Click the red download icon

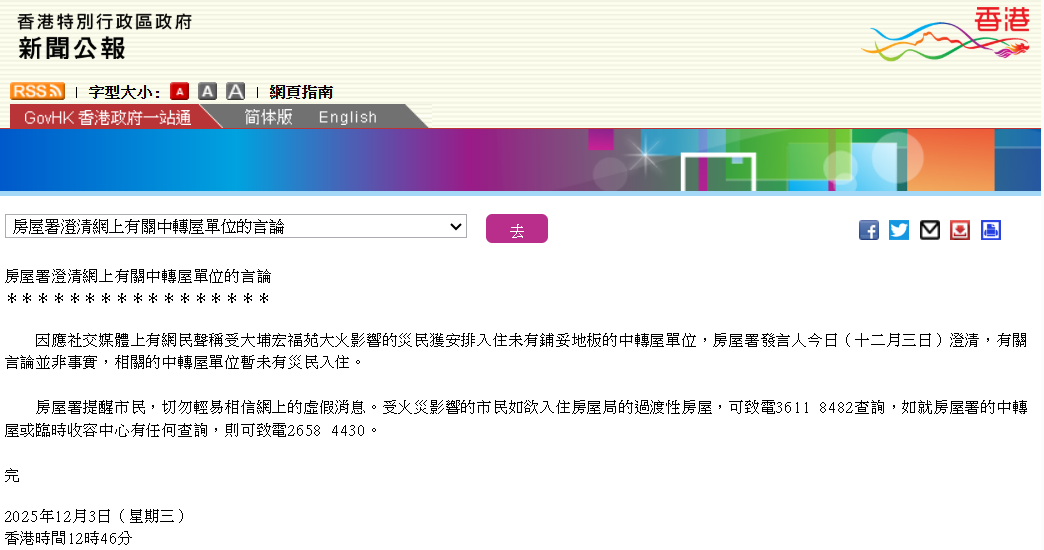[960, 230]
